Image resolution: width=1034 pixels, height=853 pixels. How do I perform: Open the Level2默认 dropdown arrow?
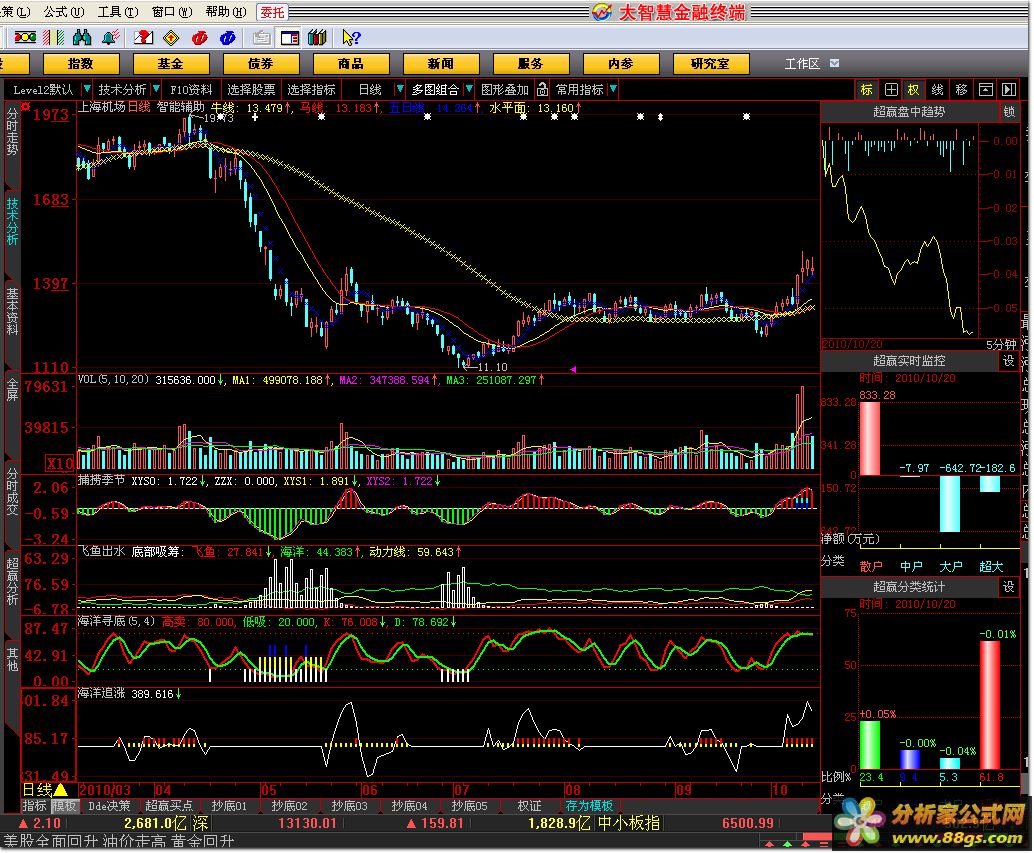[x=86, y=88]
